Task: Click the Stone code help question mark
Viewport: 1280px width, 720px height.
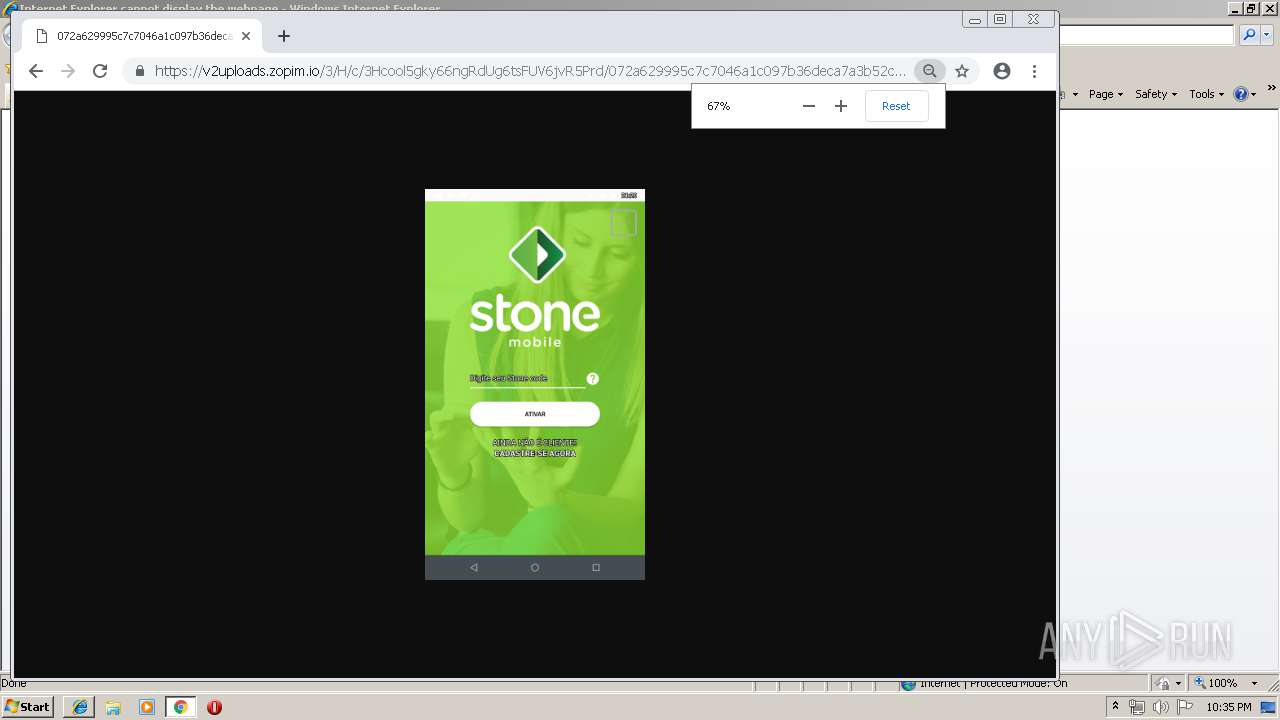Action: (x=593, y=379)
